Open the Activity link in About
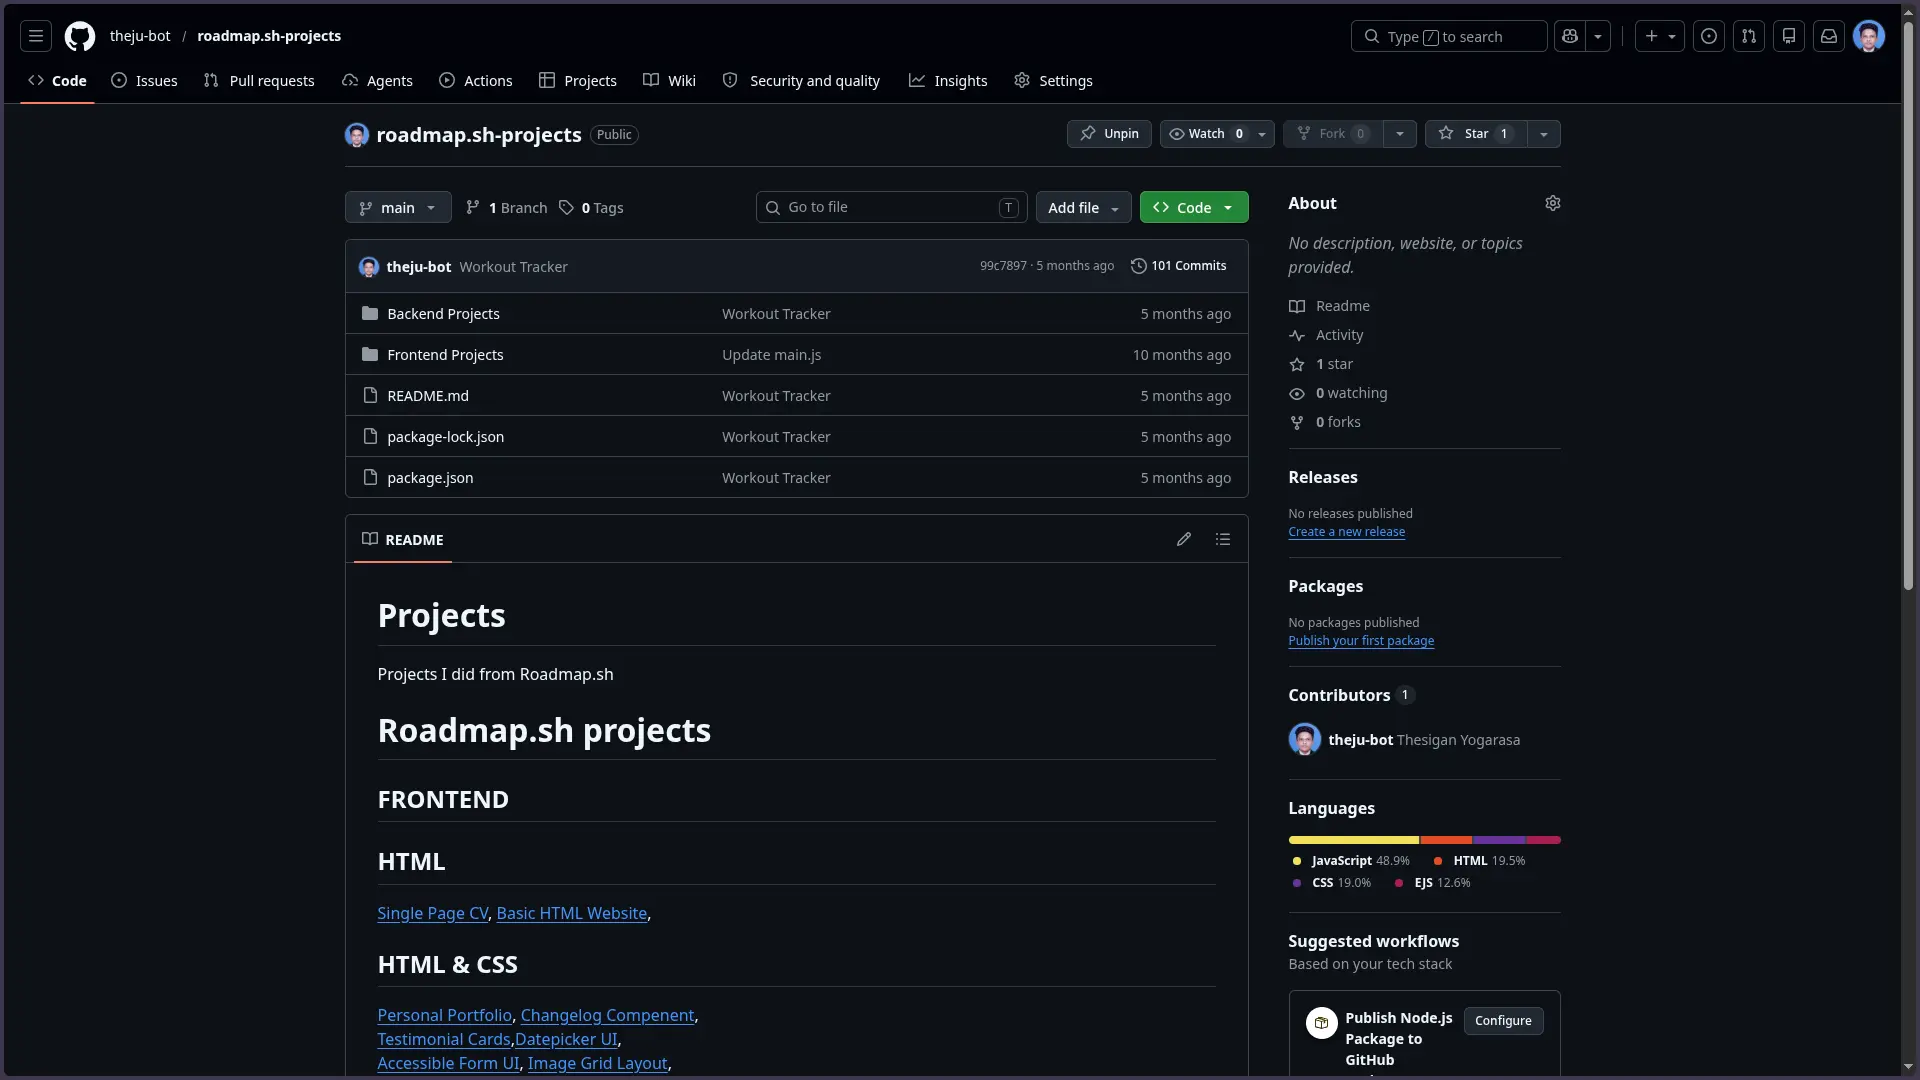 [x=1326, y=335]
